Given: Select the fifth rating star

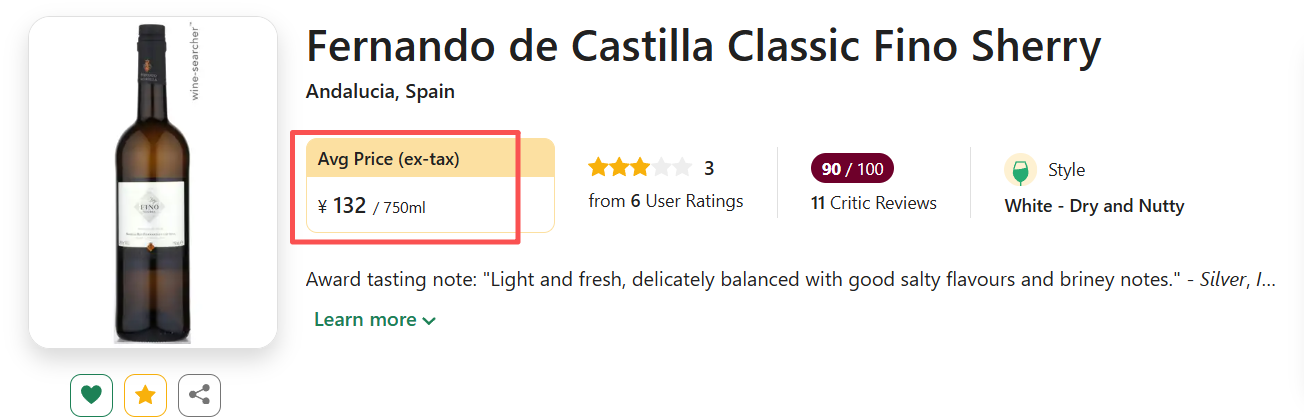Looking at the screenshot, I should coord(682,167).
